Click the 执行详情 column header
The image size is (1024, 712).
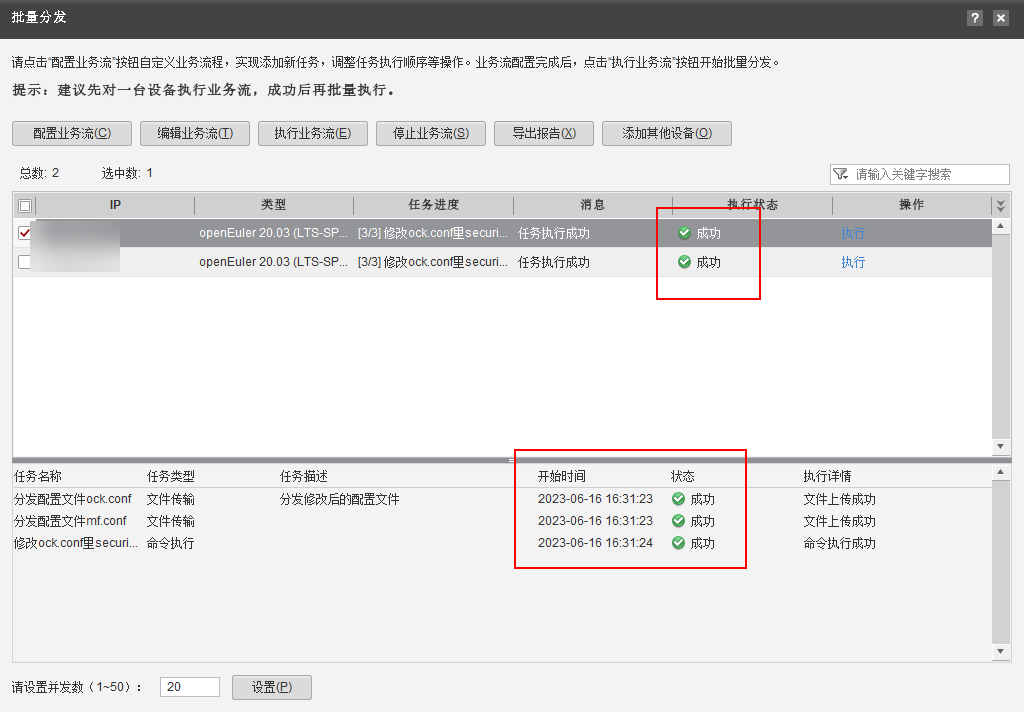pyautogui.click(x=827, y=476)
